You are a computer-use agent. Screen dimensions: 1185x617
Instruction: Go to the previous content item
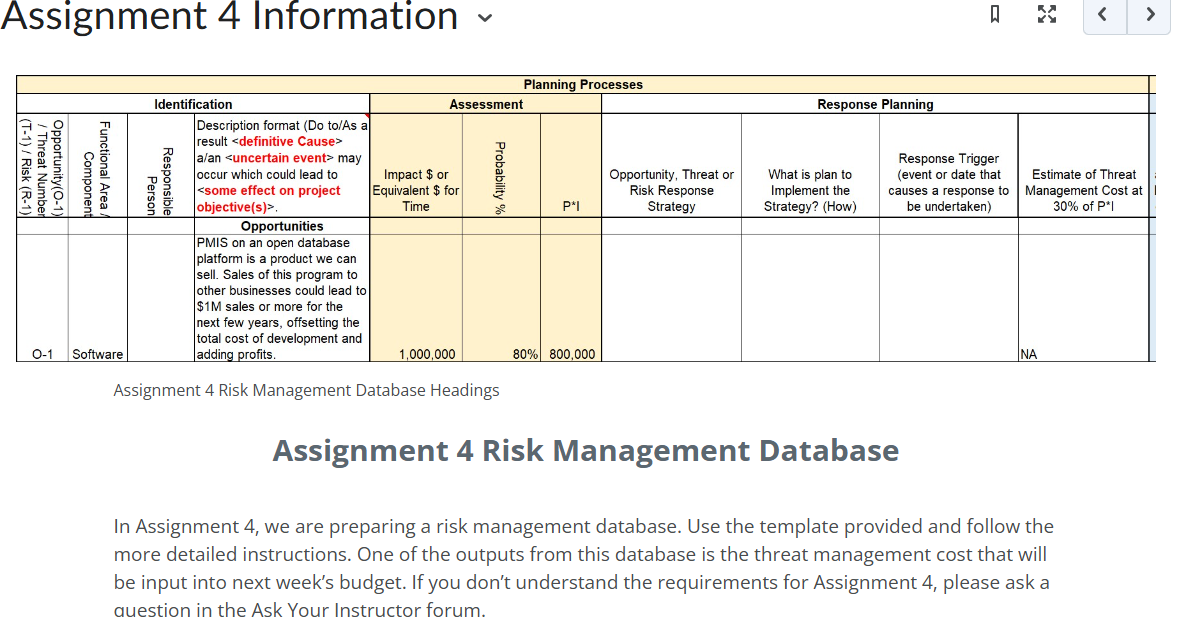point(1104,14)
